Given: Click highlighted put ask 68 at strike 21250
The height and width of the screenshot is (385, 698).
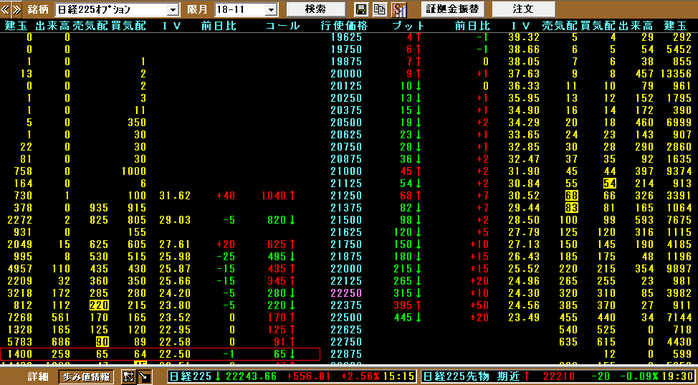Looking at the screenshot, I should (x=571, y=195).
